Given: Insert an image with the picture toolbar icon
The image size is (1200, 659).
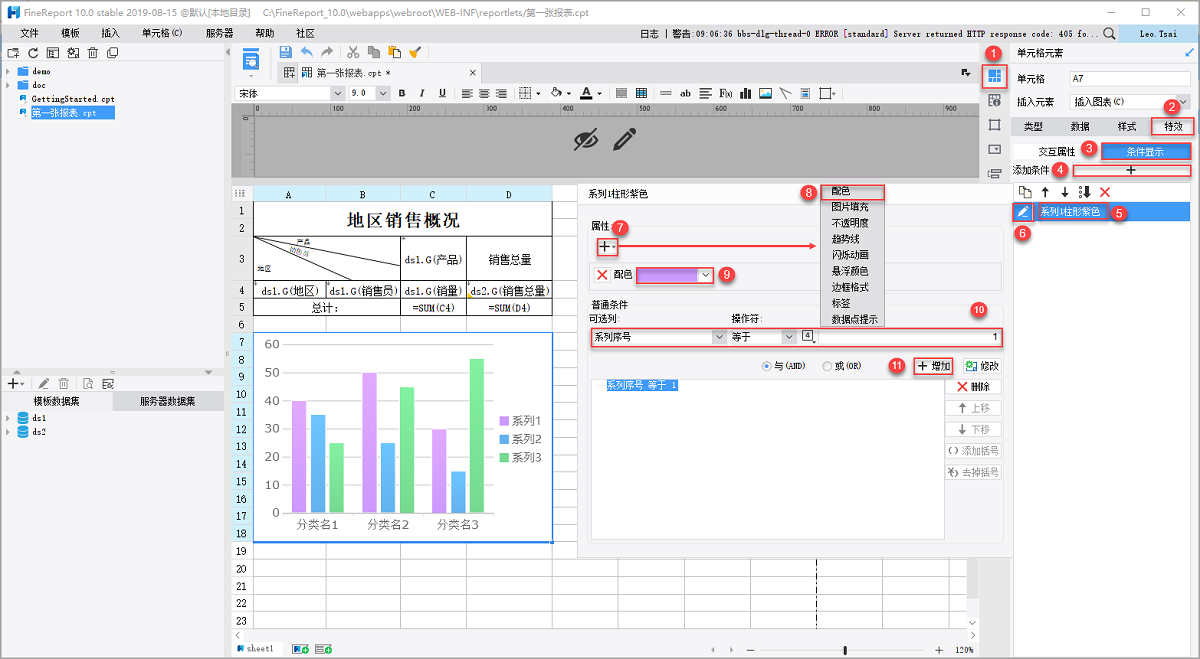Looking at the screenshot, I should point(764,93).
